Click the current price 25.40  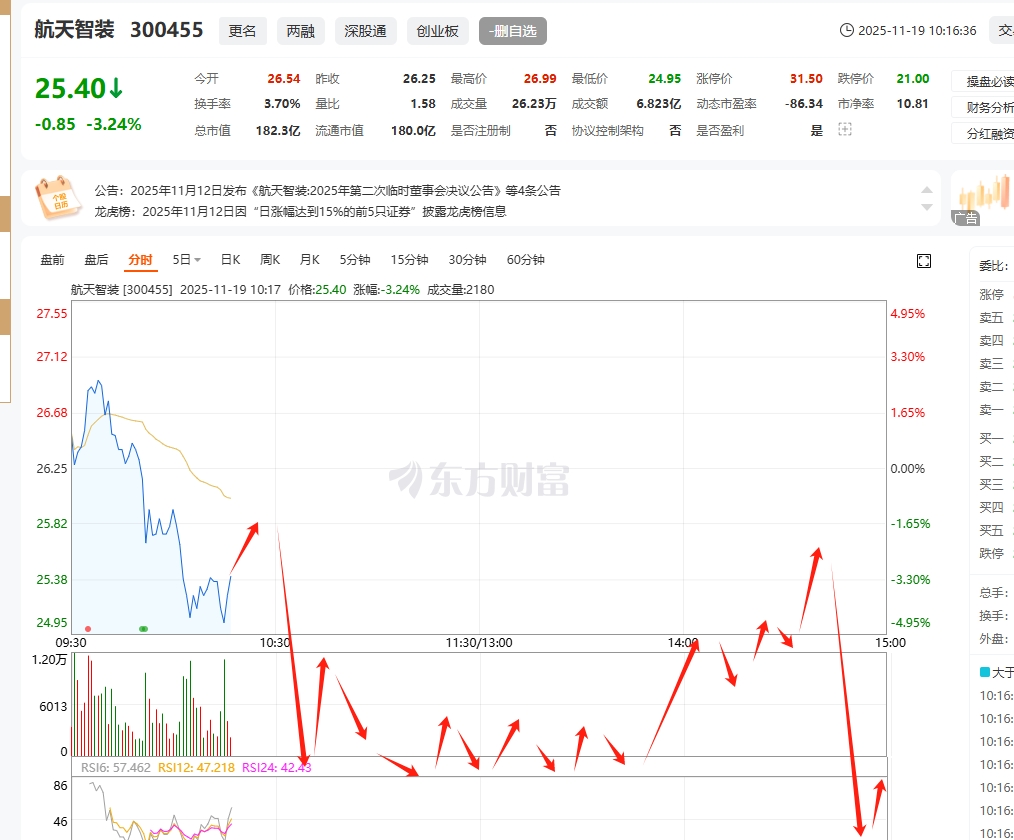(70, 89)
